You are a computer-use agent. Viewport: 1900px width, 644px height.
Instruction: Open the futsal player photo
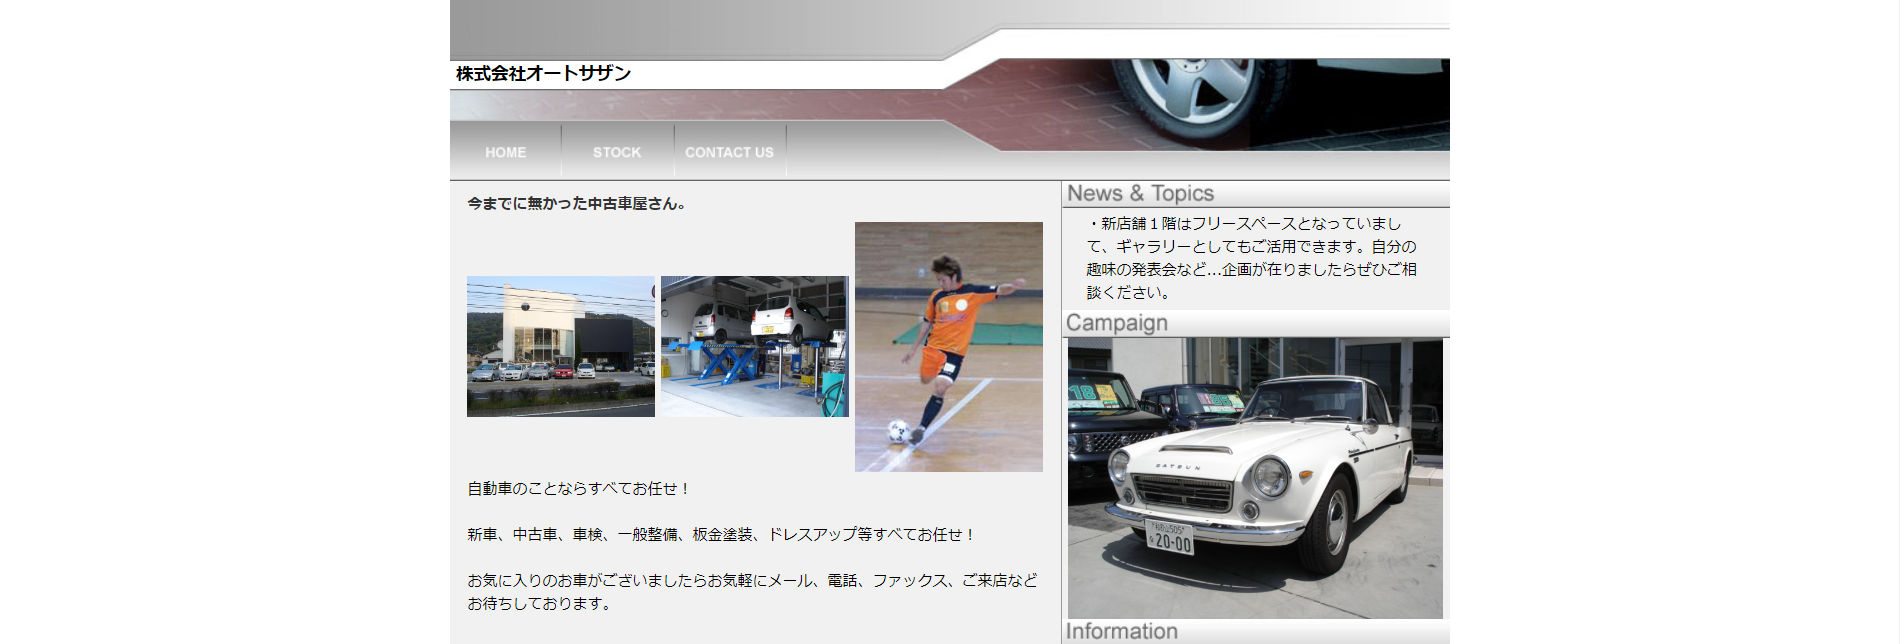coord(949,347)
